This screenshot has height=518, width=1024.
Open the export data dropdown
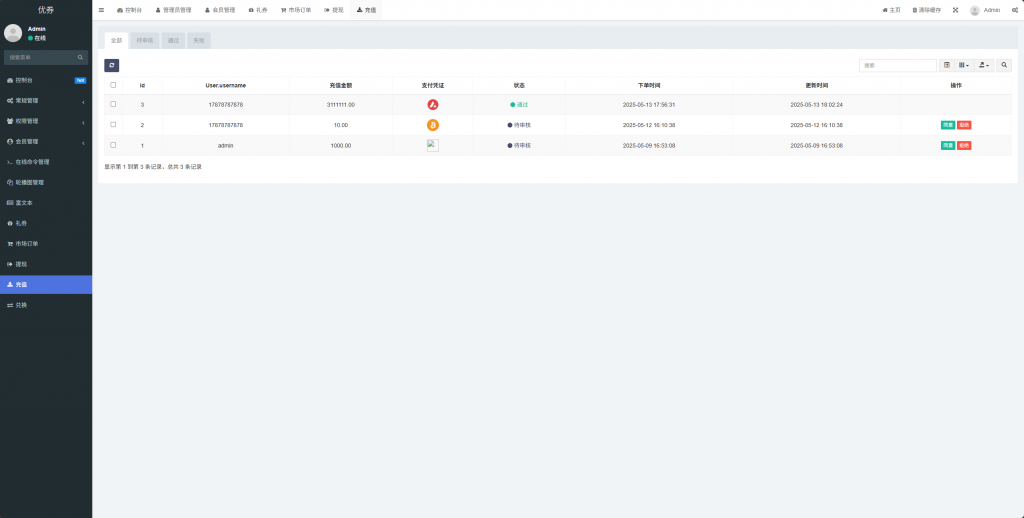[985, 65]
